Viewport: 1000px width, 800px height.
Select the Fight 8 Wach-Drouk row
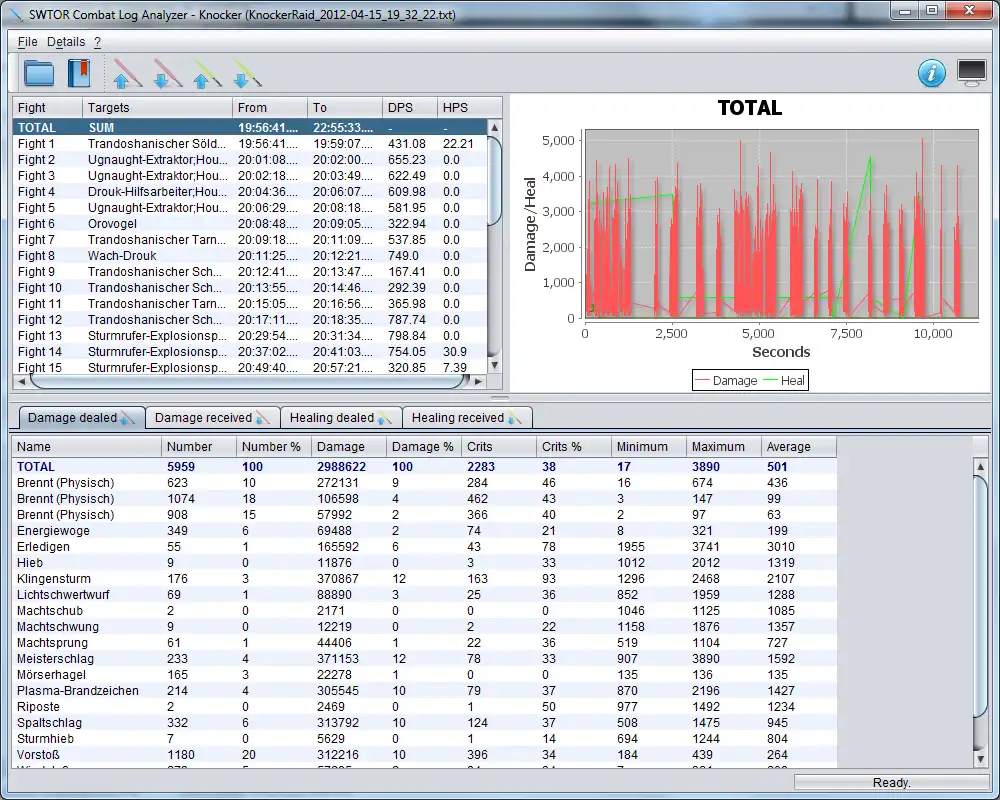[x=250, y=256]
